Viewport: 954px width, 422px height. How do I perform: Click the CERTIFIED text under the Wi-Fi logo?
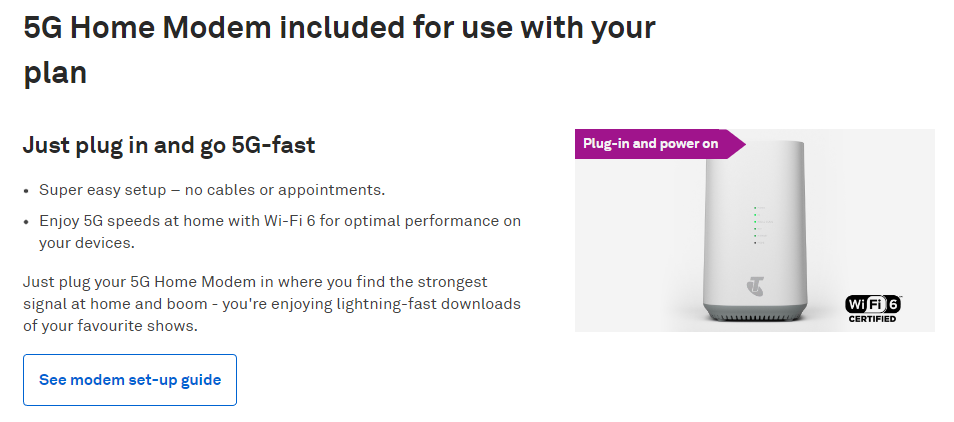[872, 319]
